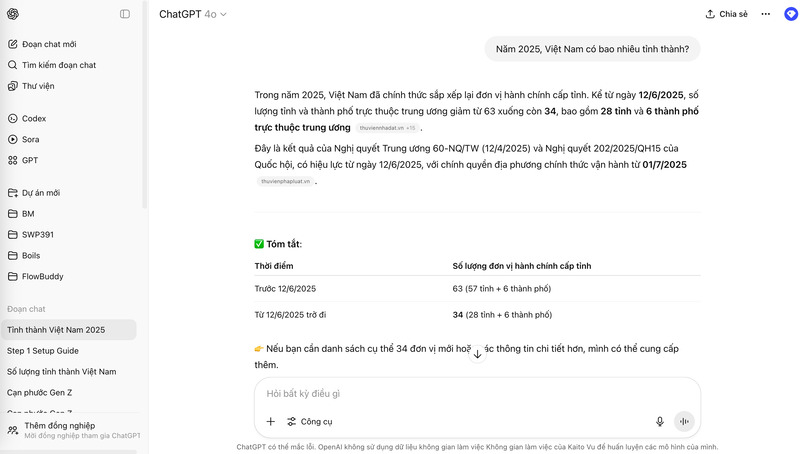Open Thư viện library
This screenshot has width=800, height=454.
click(x=38, y=86)
